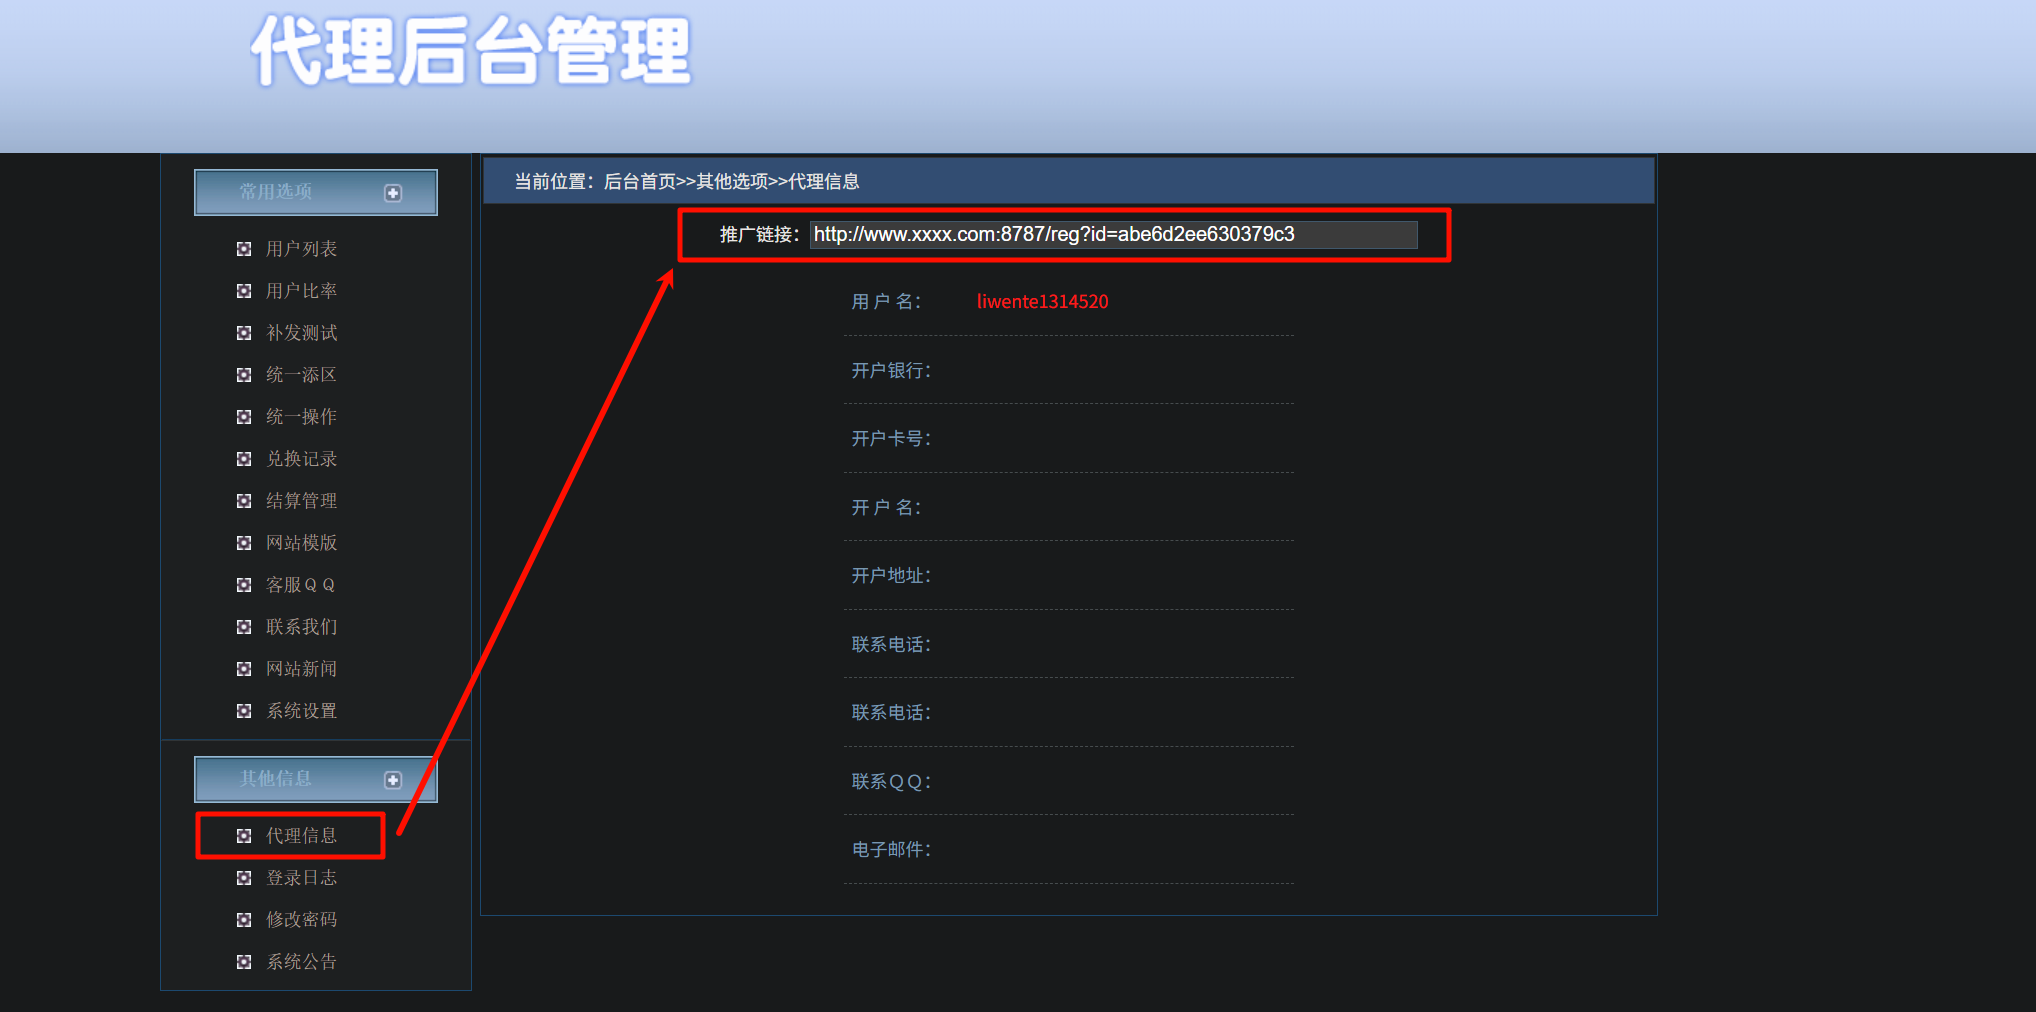Image resolution: width=2036 pixels, height=1012 pixels.
Task: Click the username liwente1314520
Action: pyautogui.click(x=1042, y=302)
